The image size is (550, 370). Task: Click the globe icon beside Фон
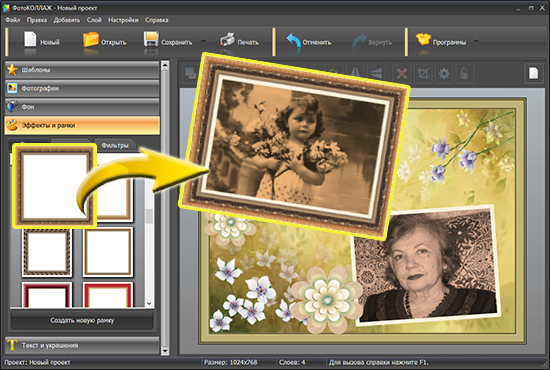(12, 106)
